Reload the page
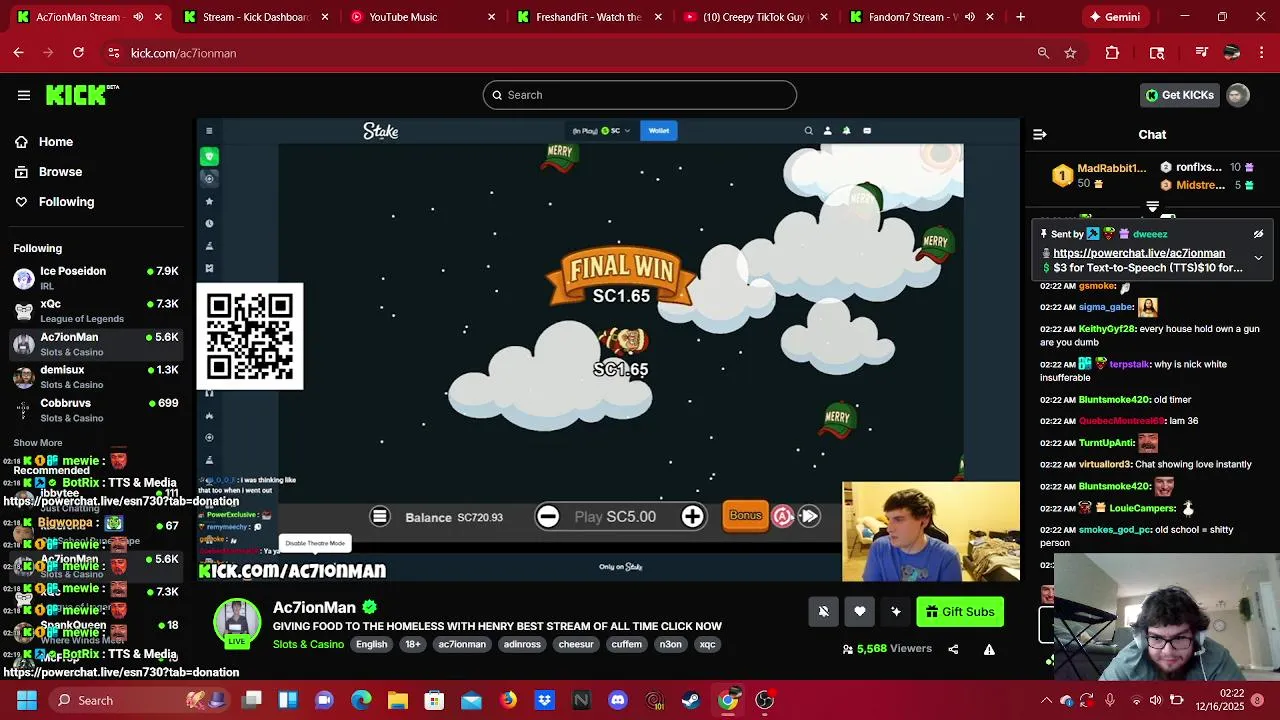The width and height of the screenshot is (1280, 720). click(78, 53)
